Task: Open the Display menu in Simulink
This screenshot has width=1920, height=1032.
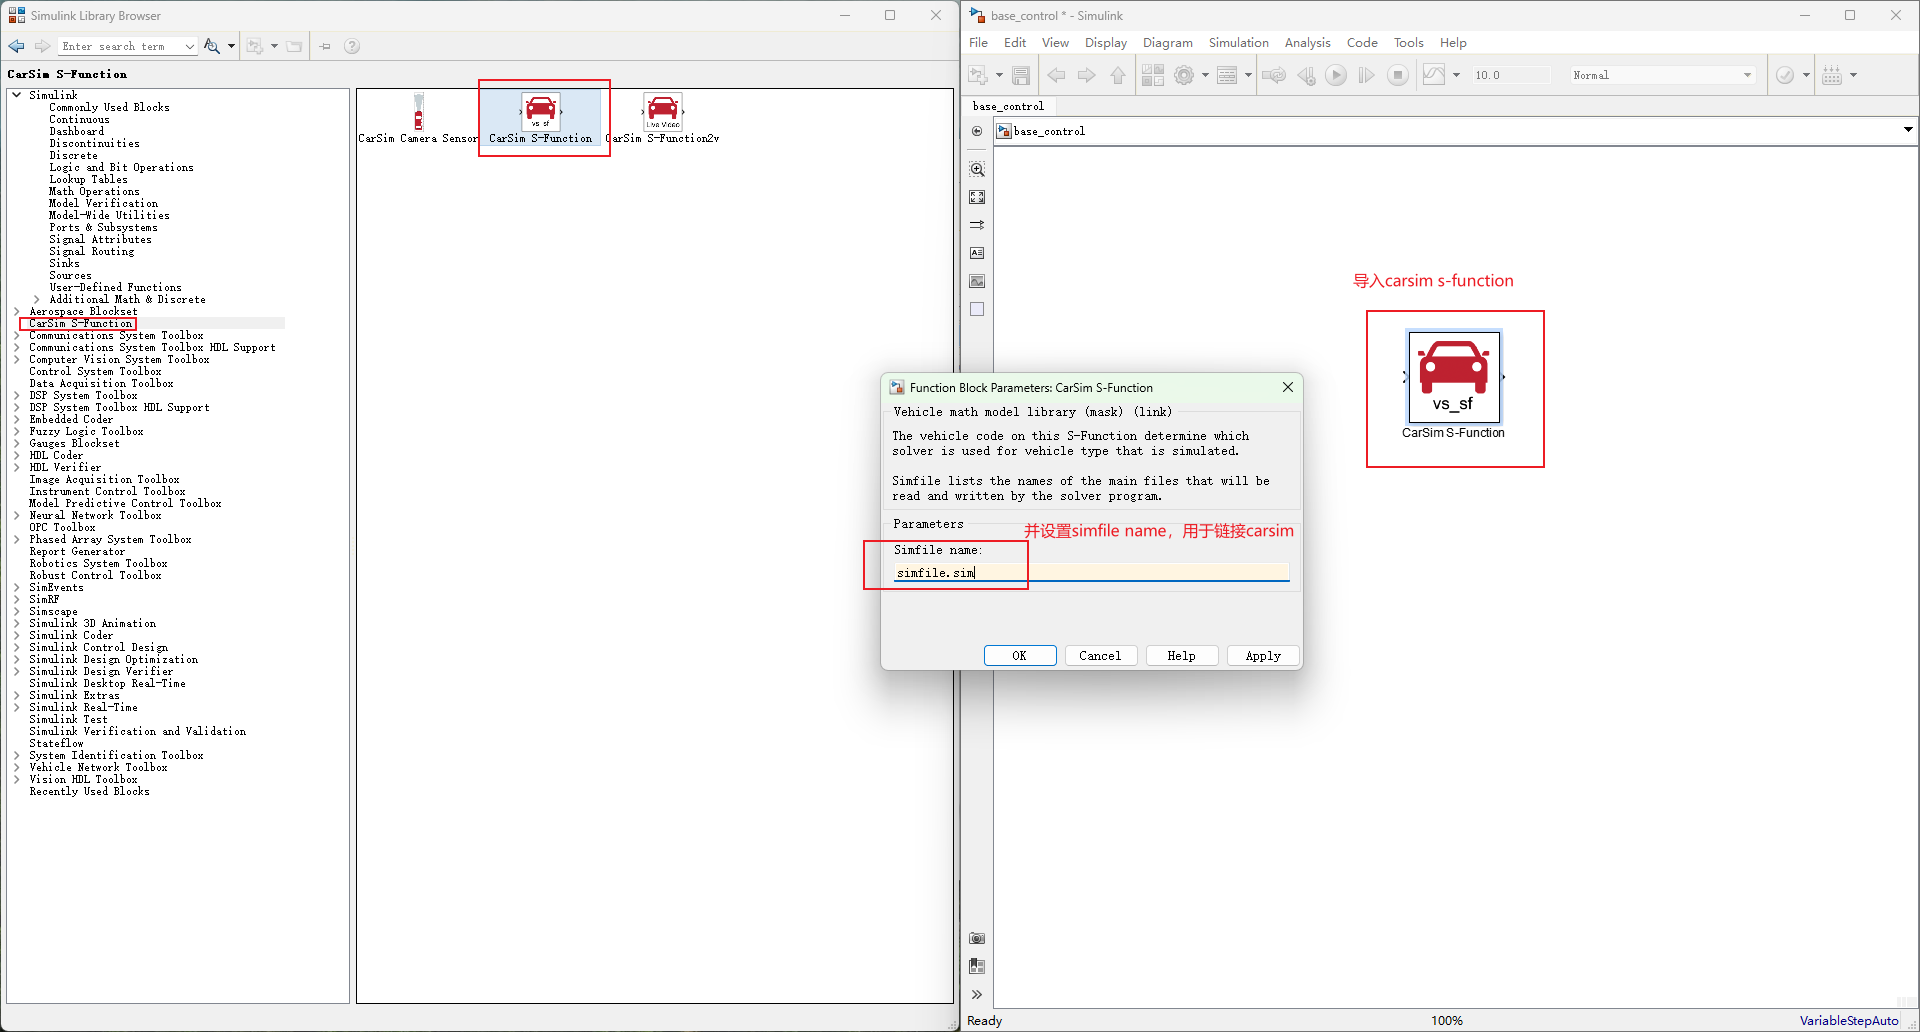Action: [x=1105, y=42]
